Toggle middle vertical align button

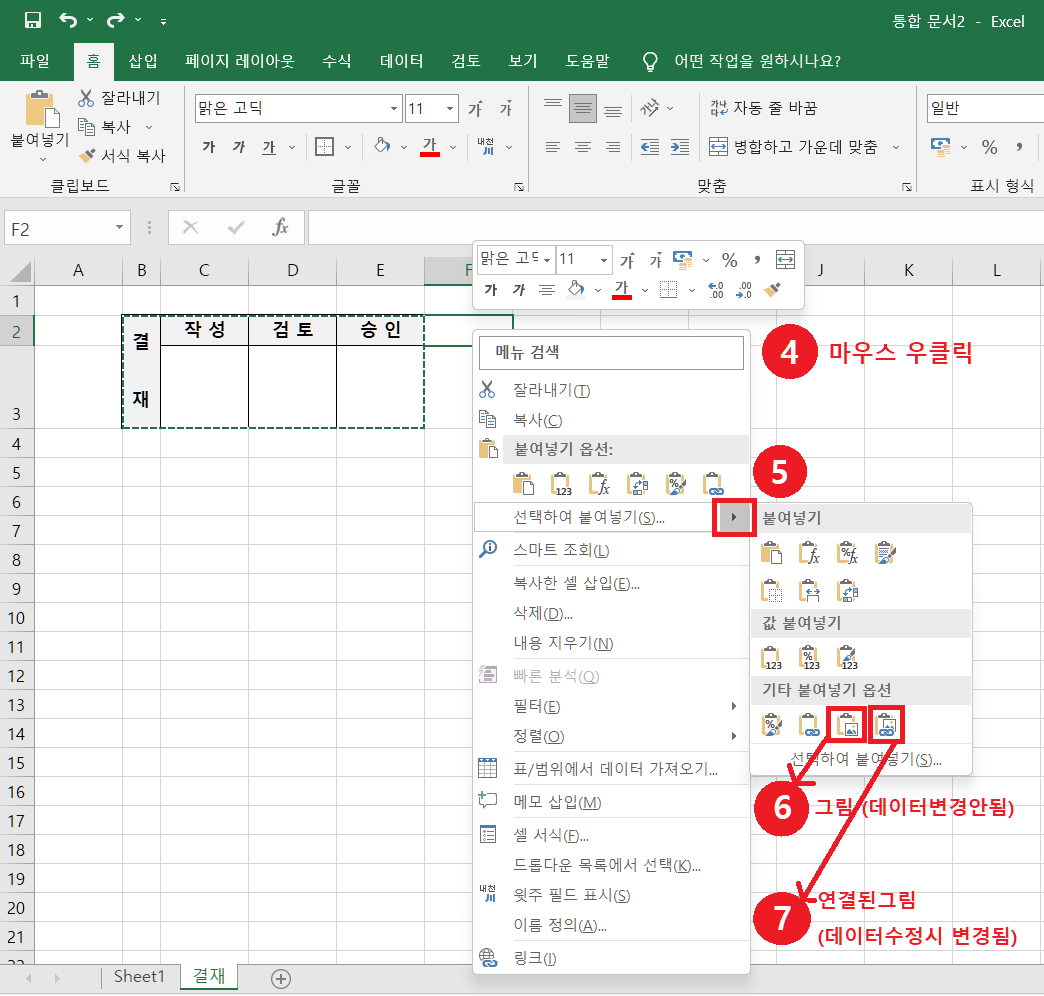583,108
